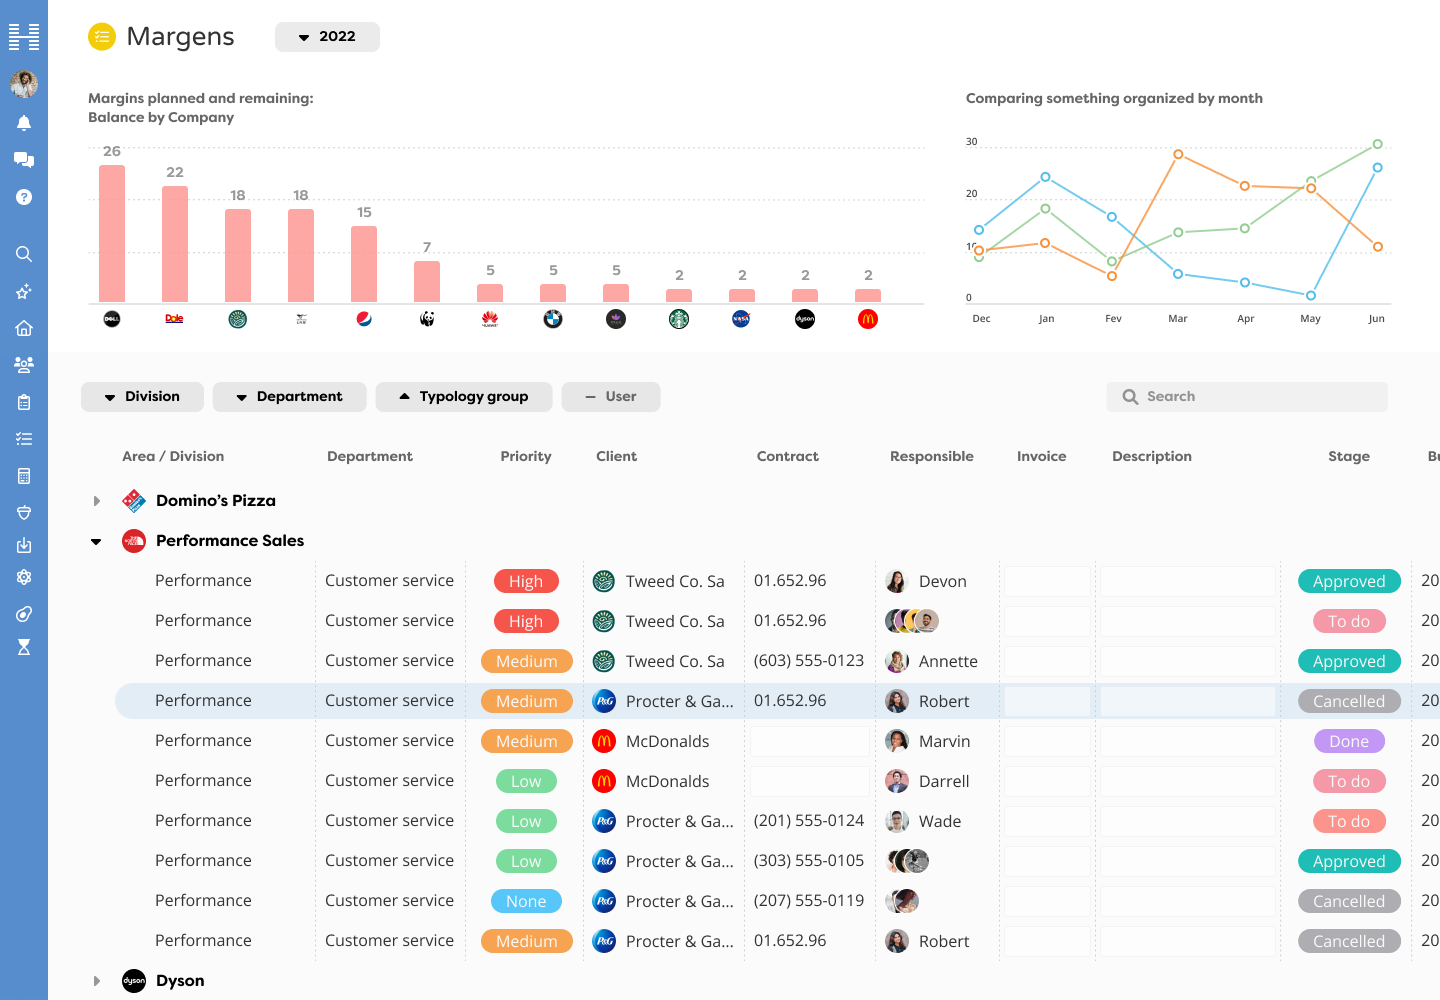Sort by Area / Division column header
The width and height of the screenshot is (1440, 1000).
[173, 456]
